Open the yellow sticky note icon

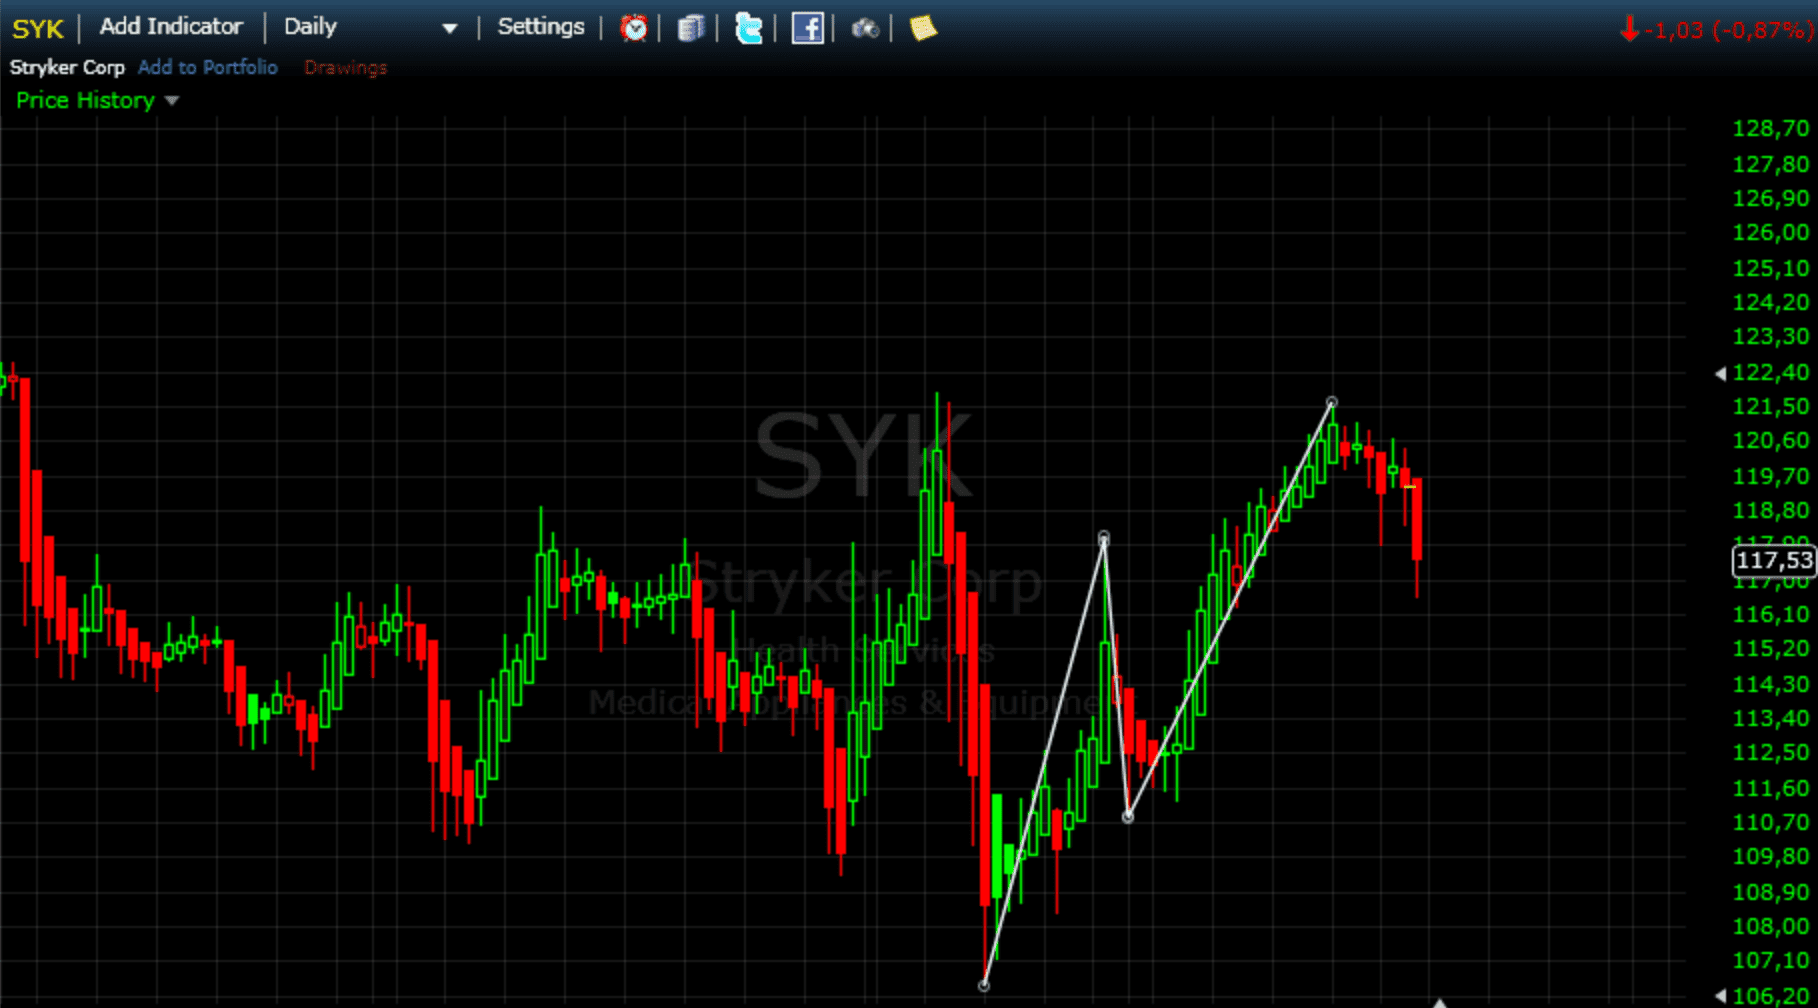tap(923, 28)
